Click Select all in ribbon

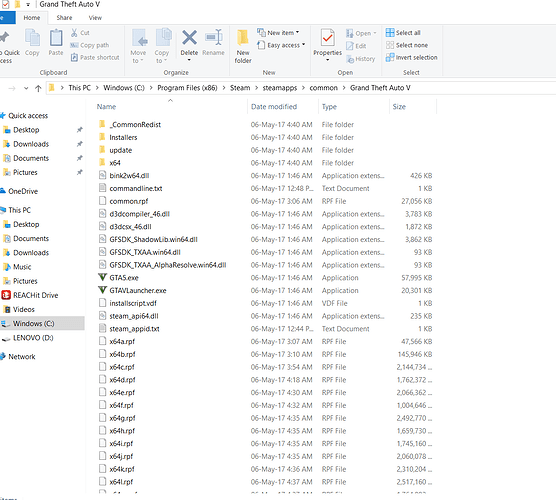403,33
